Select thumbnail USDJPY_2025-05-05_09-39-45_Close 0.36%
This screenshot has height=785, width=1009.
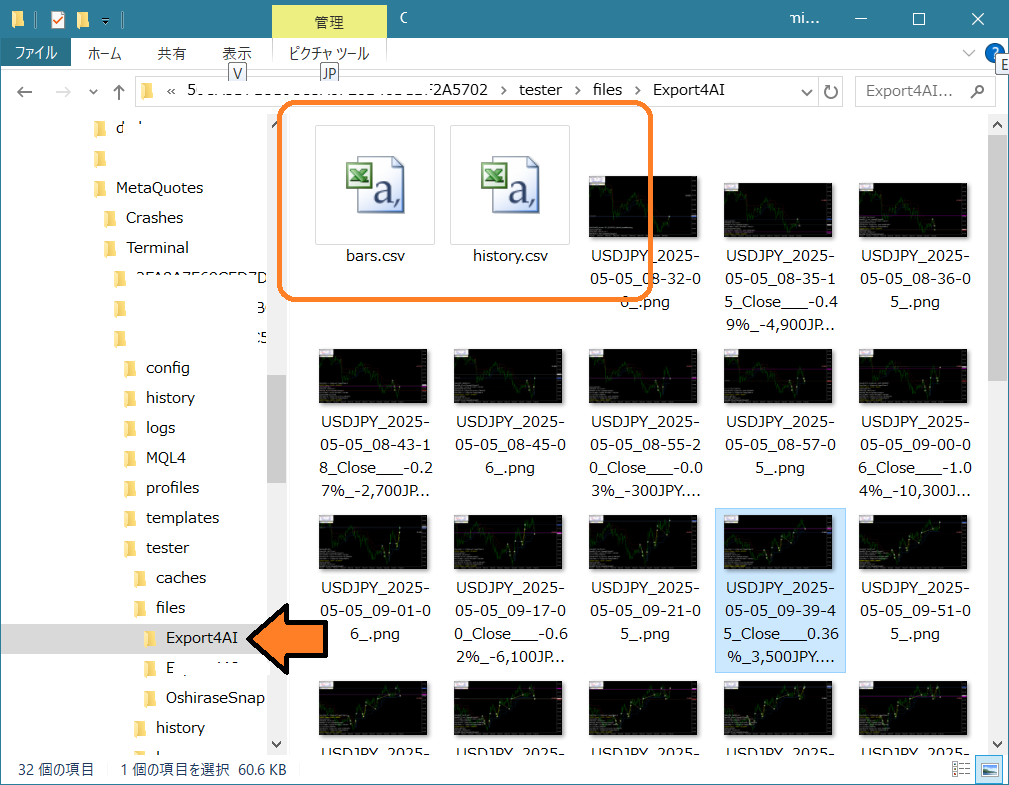[780, 590]
